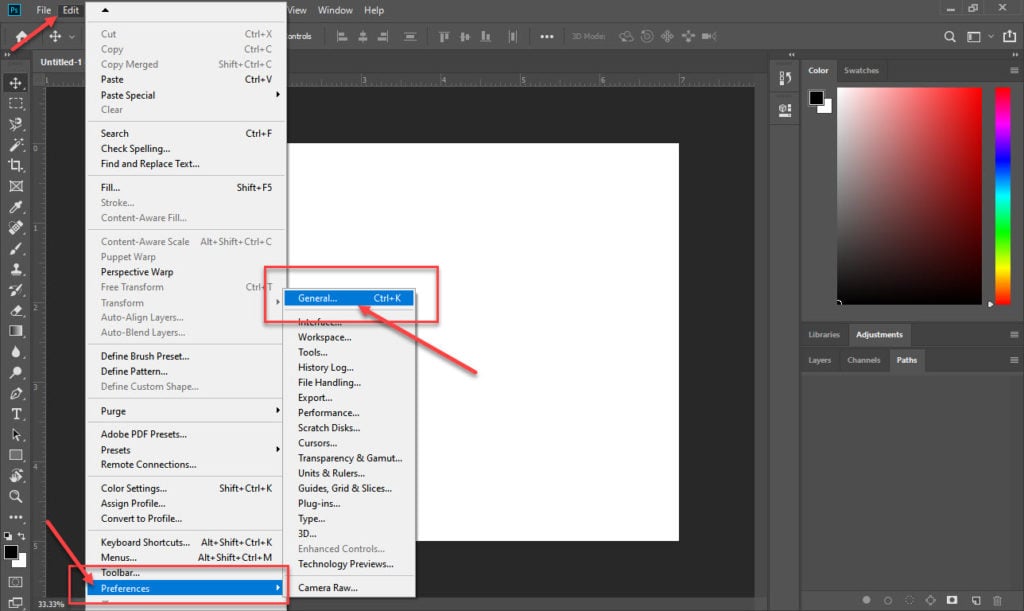Pick a color in the red color field
1024x611 pixels.
(x=909, y=196)
